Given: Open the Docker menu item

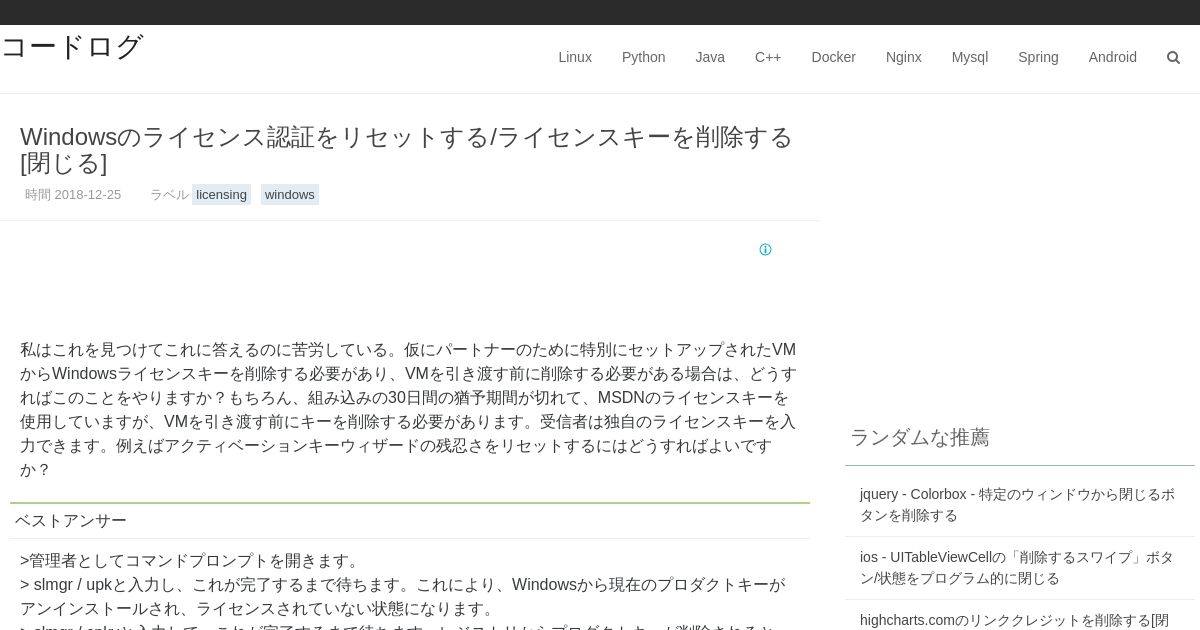Looking at the screenshot, I should pos(833,57).
